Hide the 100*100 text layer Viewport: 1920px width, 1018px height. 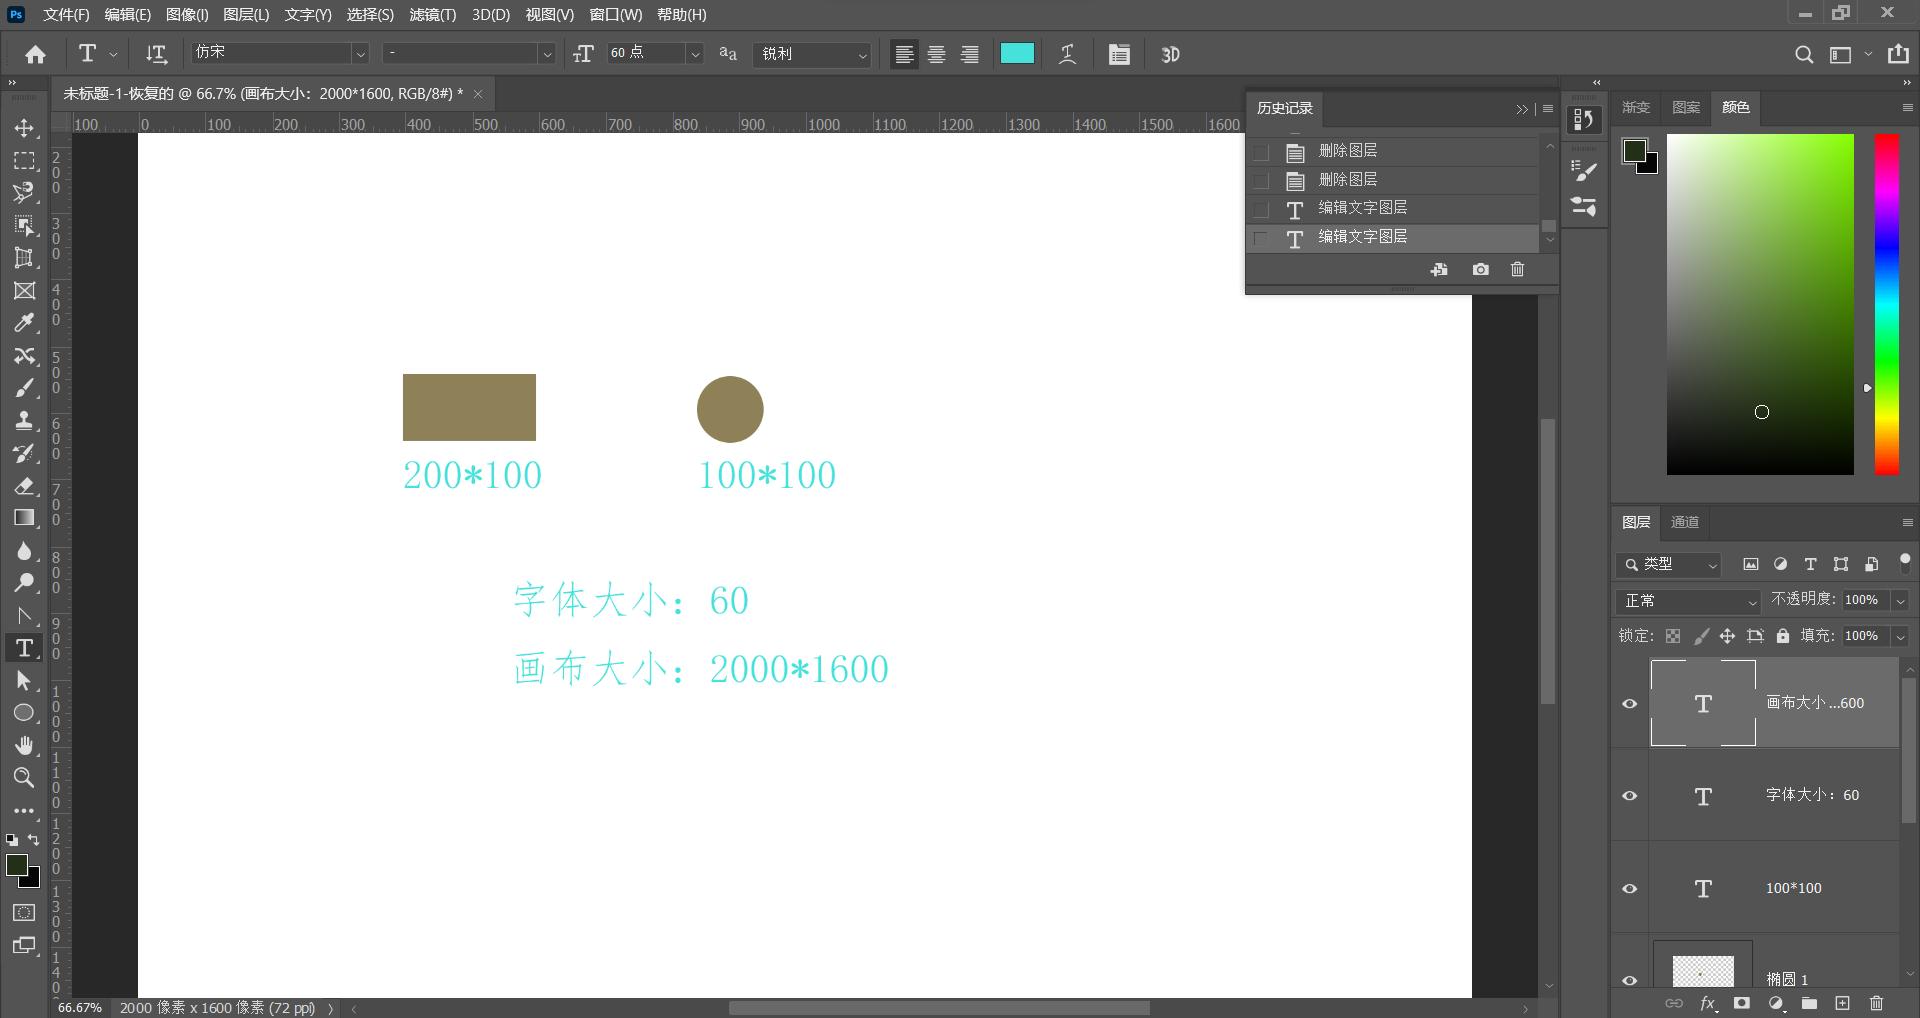[x=1629, y=888]
